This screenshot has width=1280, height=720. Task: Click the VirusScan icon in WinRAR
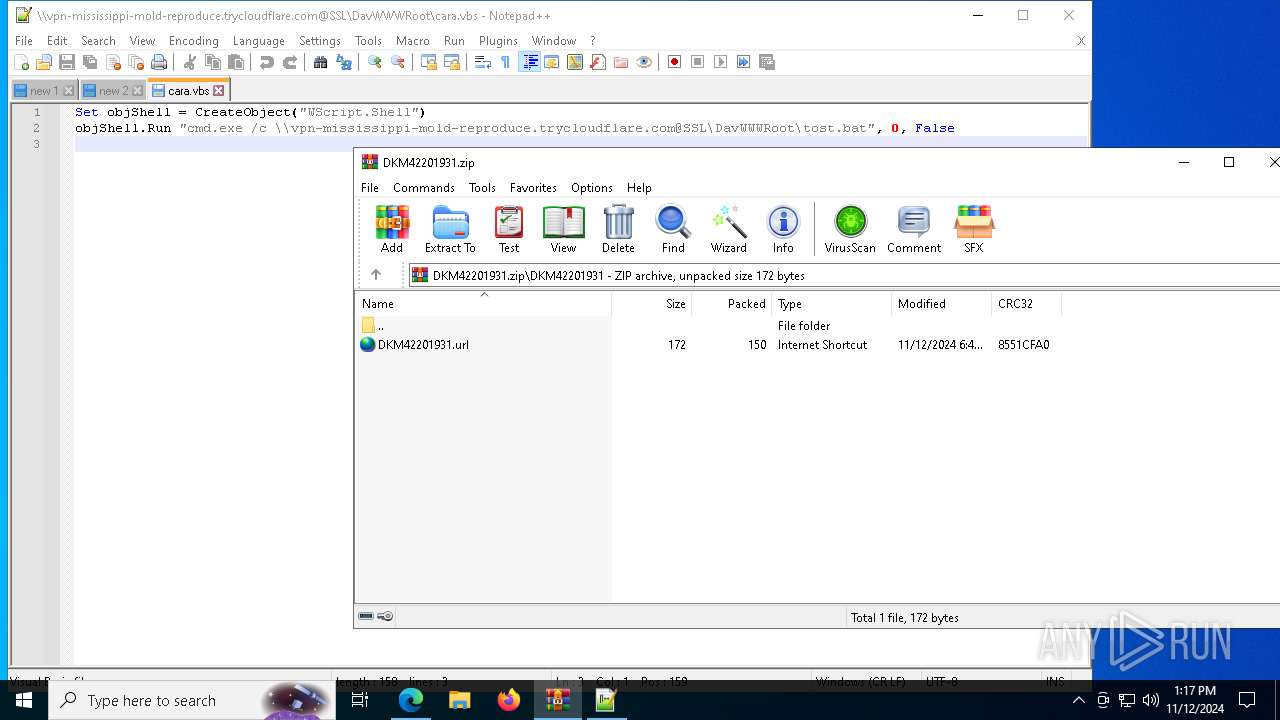[x=850, y=229]
